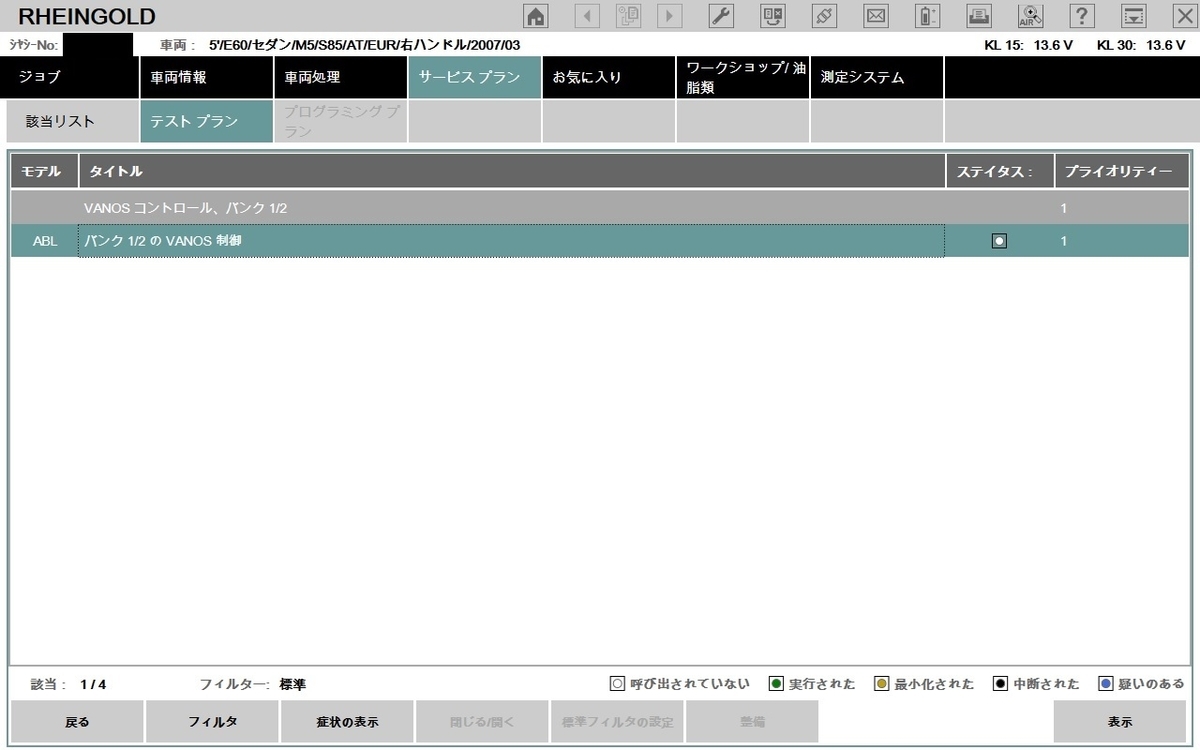Switch to the 車両処理 tab
Screen dimensions: 1200x750
[340, 77]
